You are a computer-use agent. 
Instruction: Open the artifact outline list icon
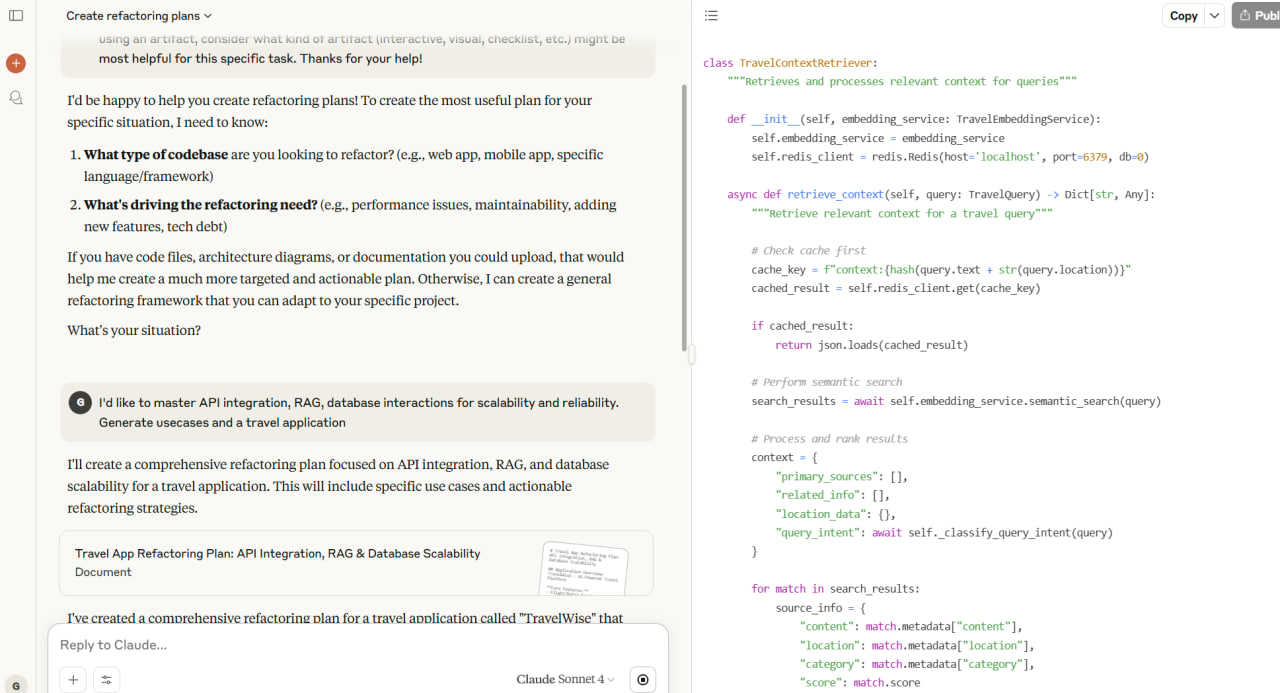click(711, 16)
